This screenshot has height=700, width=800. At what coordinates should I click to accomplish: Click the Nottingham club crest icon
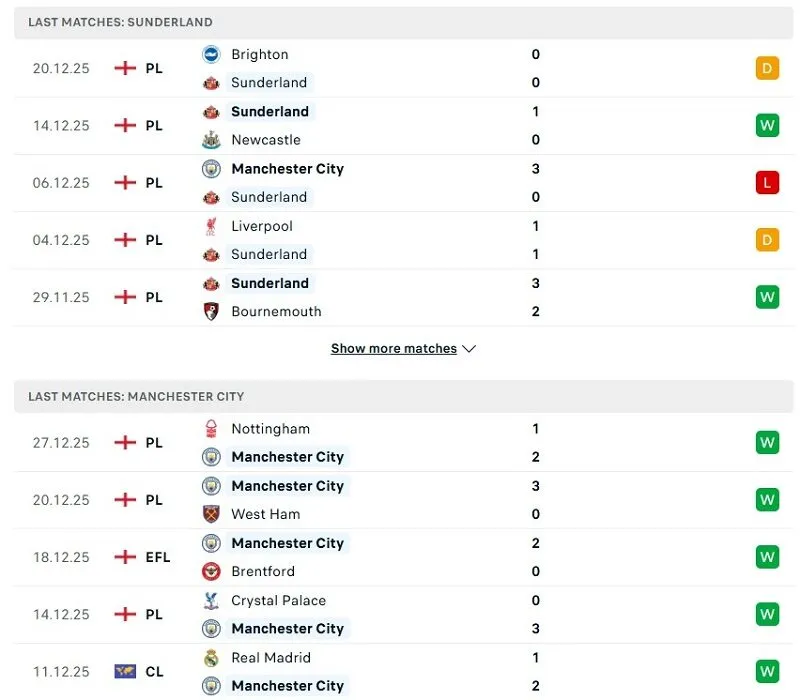pyautogui.click(x=211, y=429)
